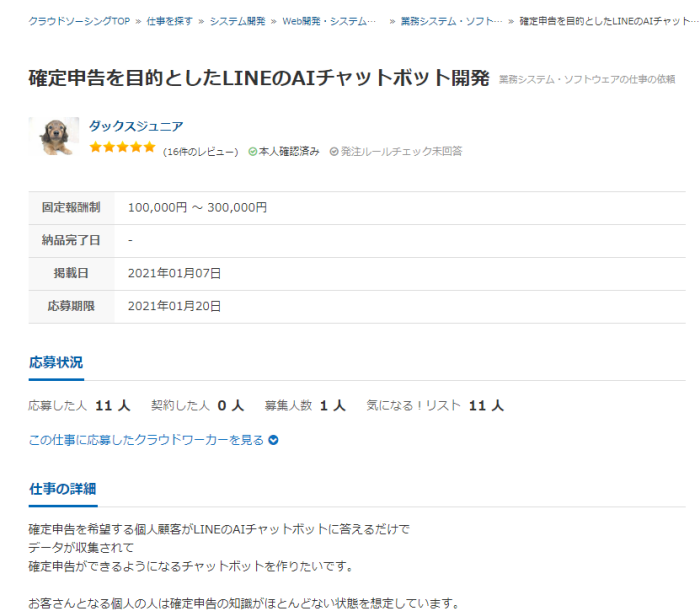Open client profile ダックスジュニア

pyautogui.click(x=136, y=126)
